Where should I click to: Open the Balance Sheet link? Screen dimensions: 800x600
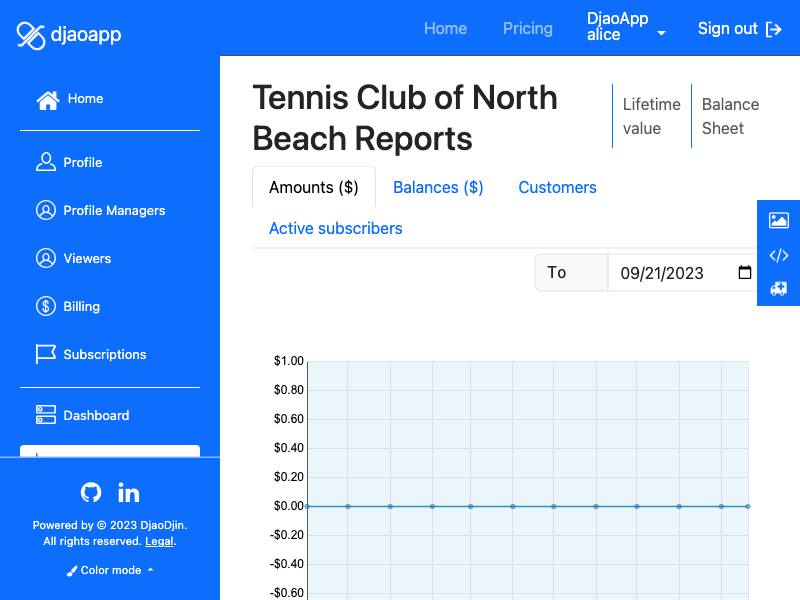[x=730, y=116]
